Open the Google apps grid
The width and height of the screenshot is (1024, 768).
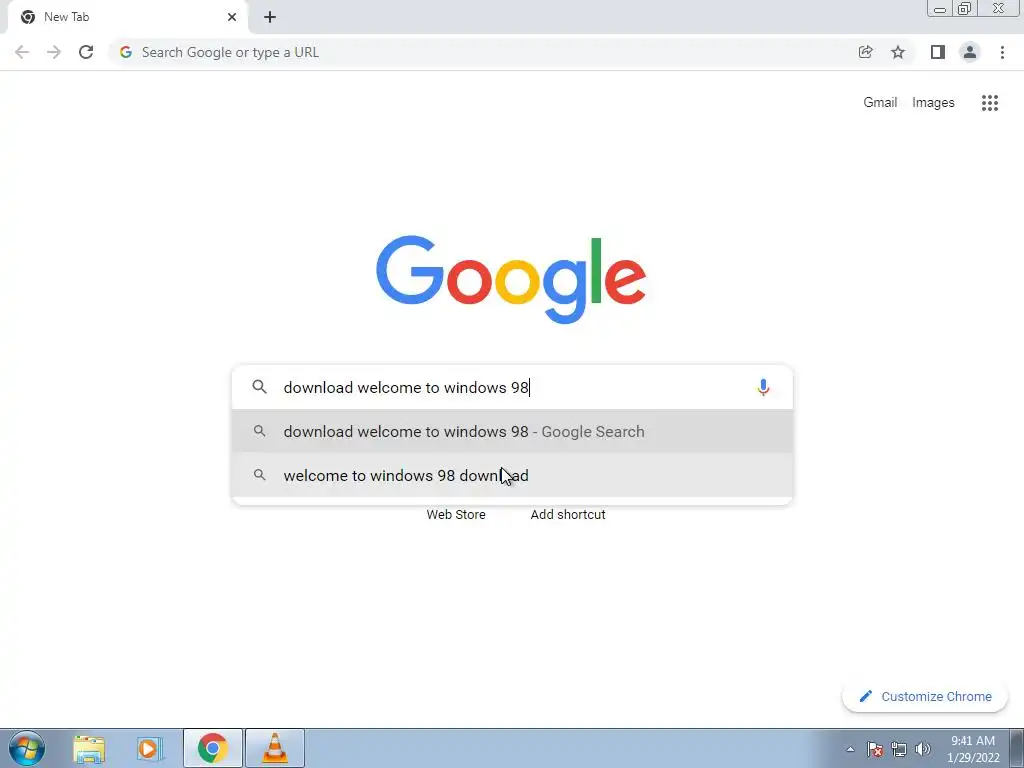(x=990, y=103)
